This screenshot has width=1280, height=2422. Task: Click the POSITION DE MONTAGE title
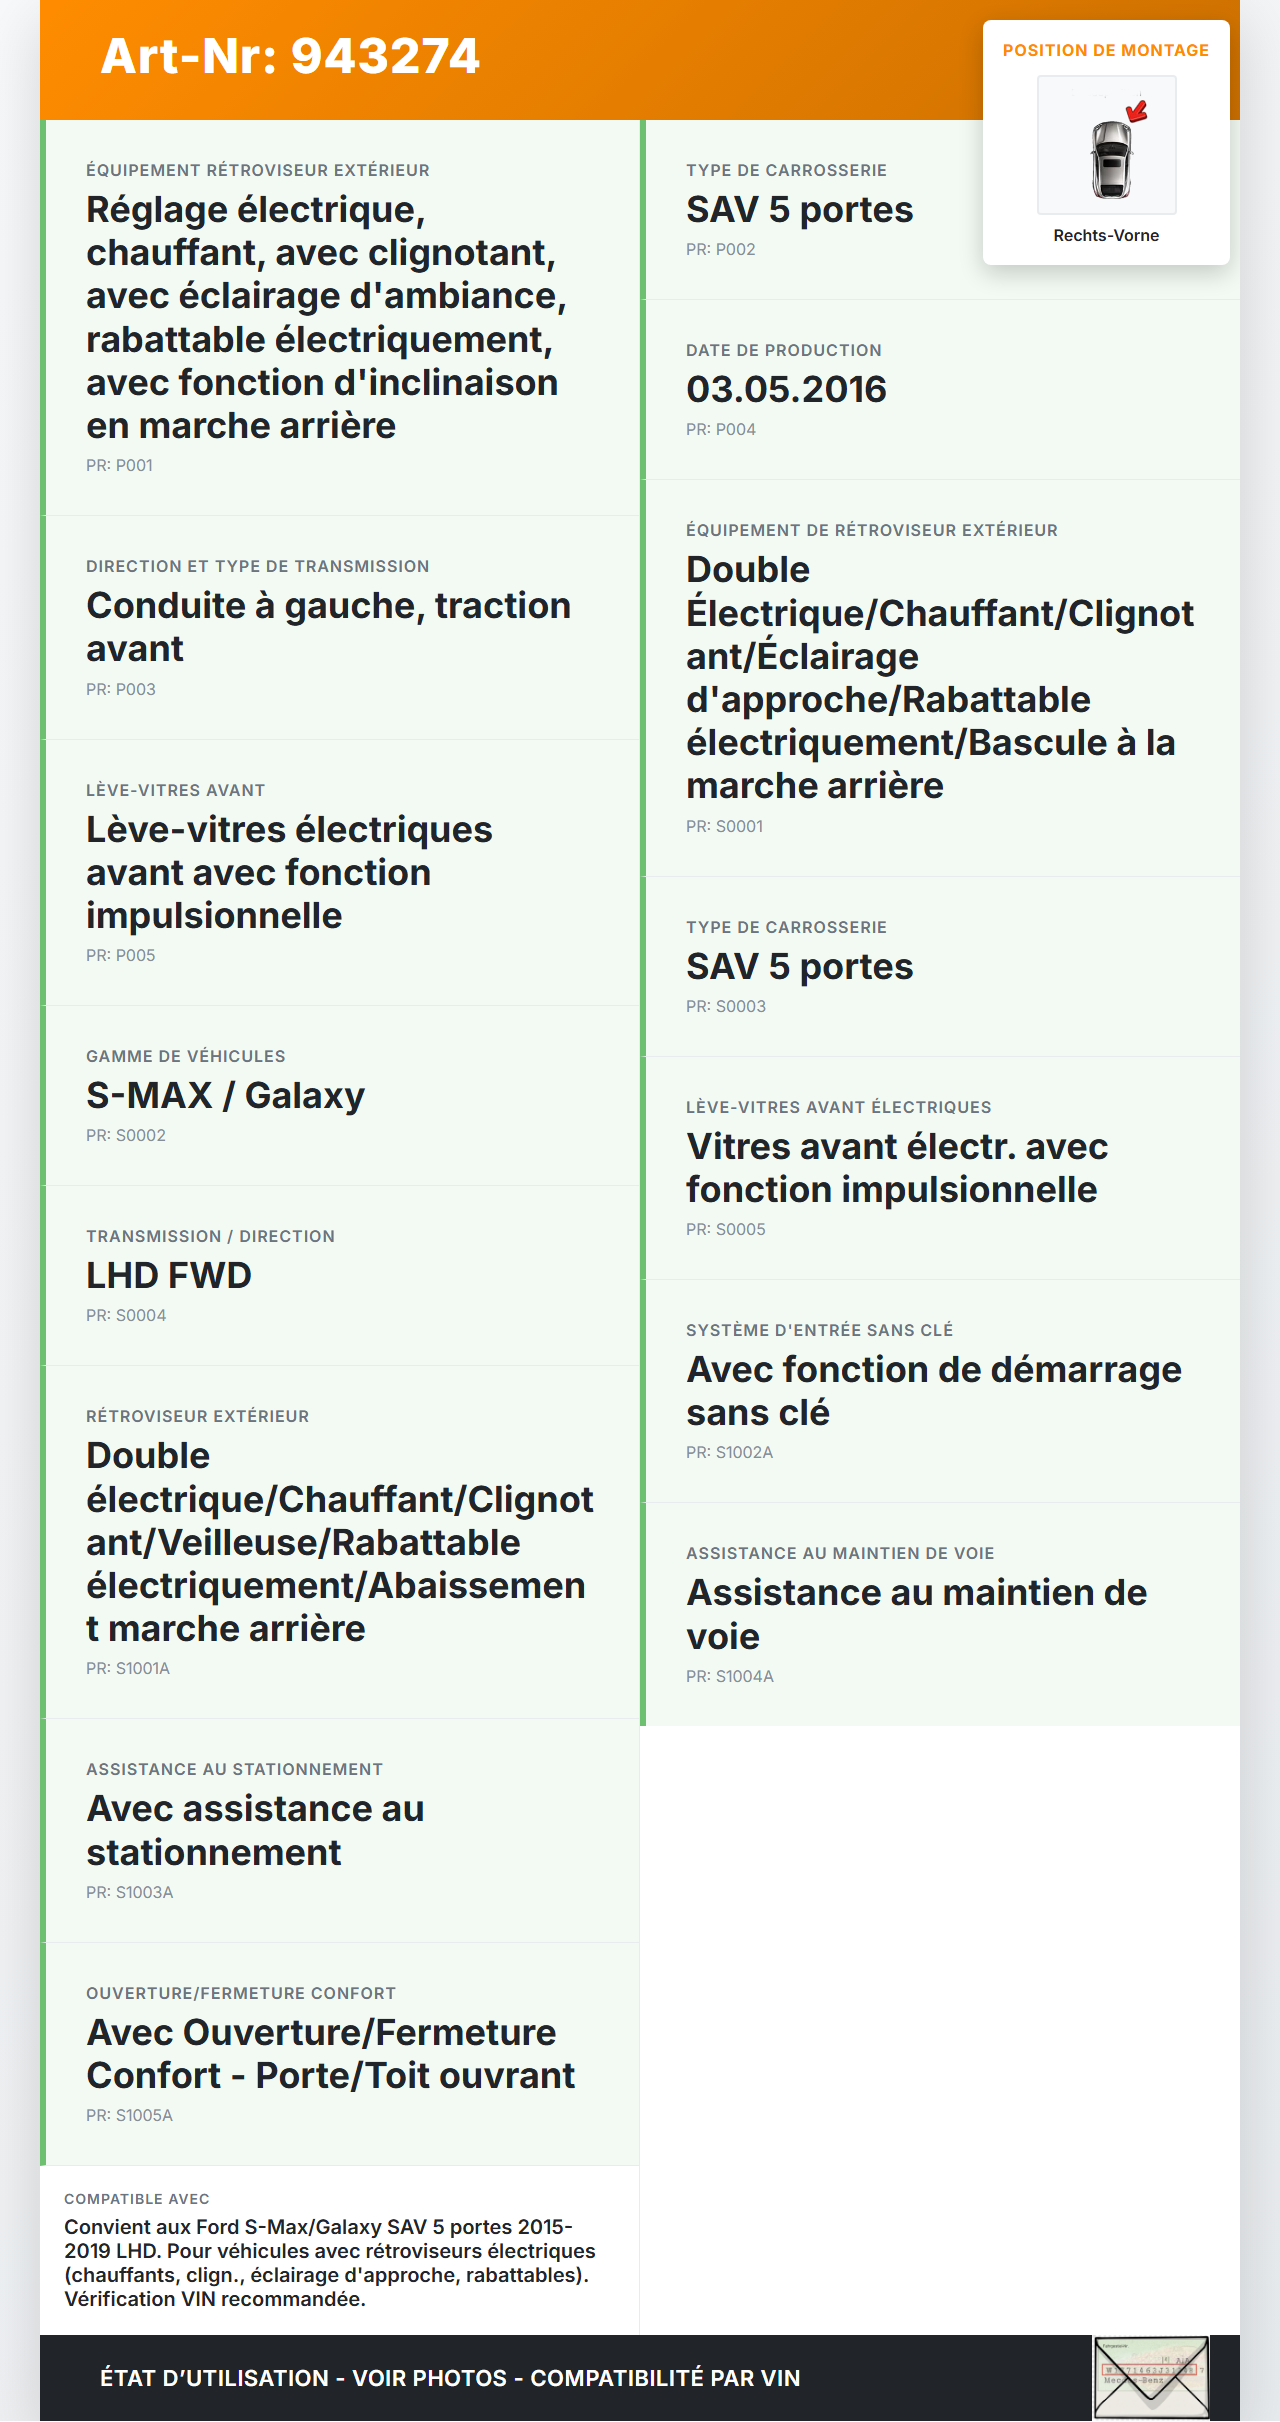tap(1106, 50)
